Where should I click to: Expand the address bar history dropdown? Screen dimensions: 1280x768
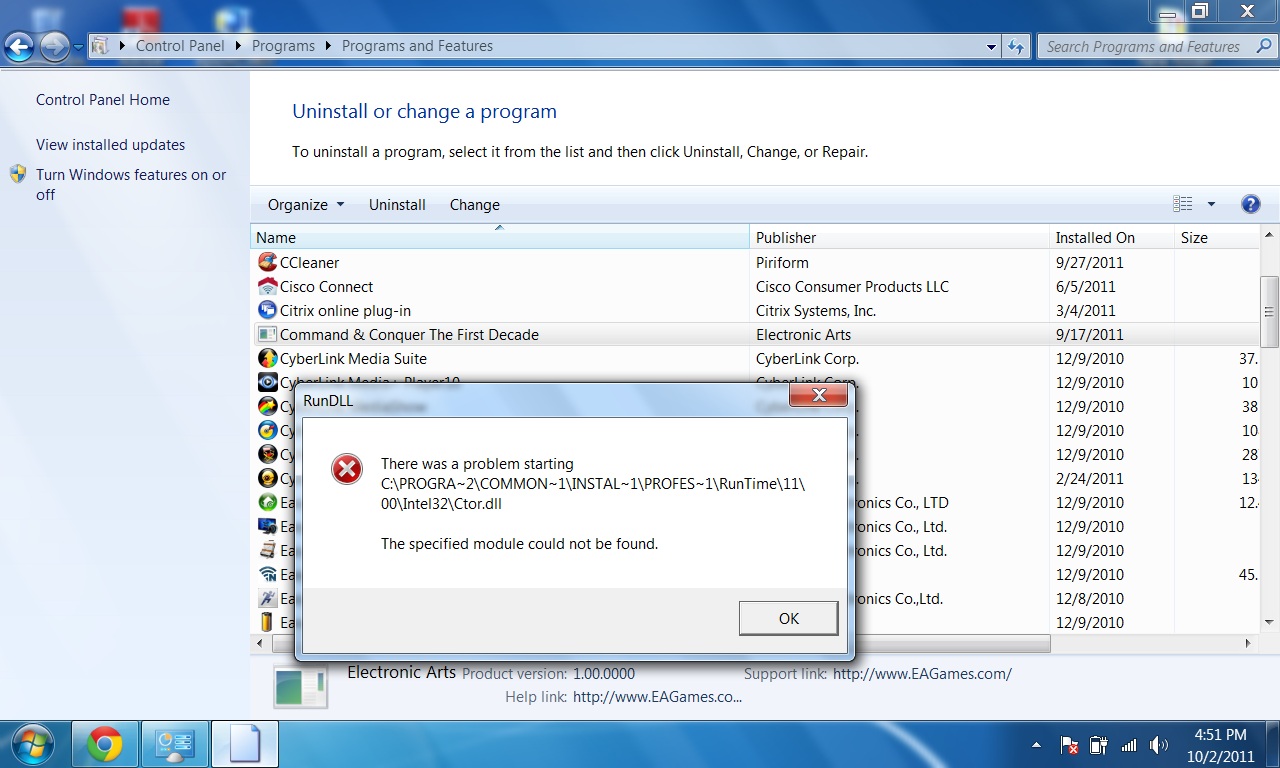click(x=991, y=46)
